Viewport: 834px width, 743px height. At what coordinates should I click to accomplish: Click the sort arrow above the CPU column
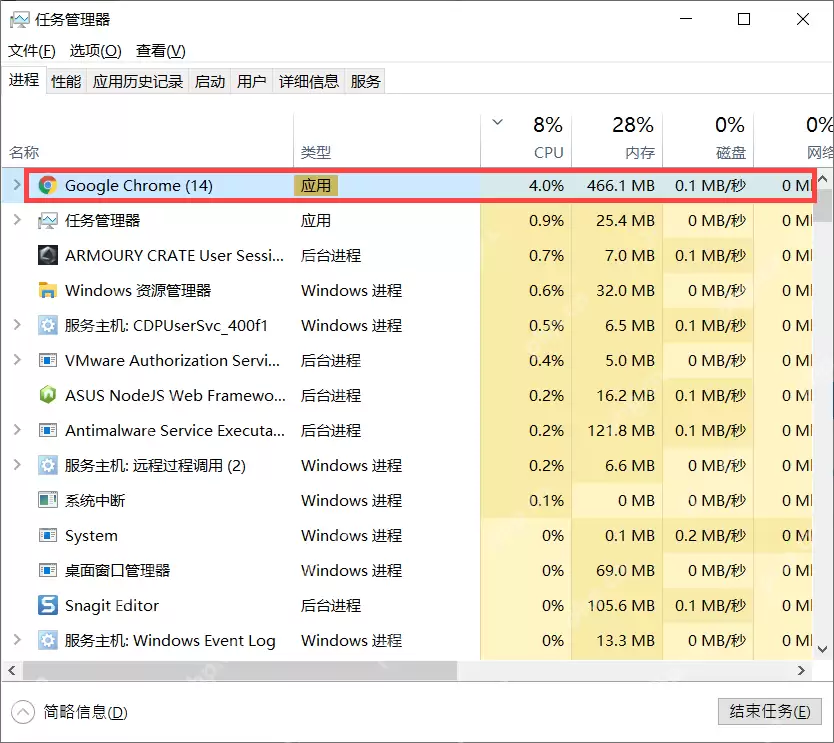click(x=497, y=122)
